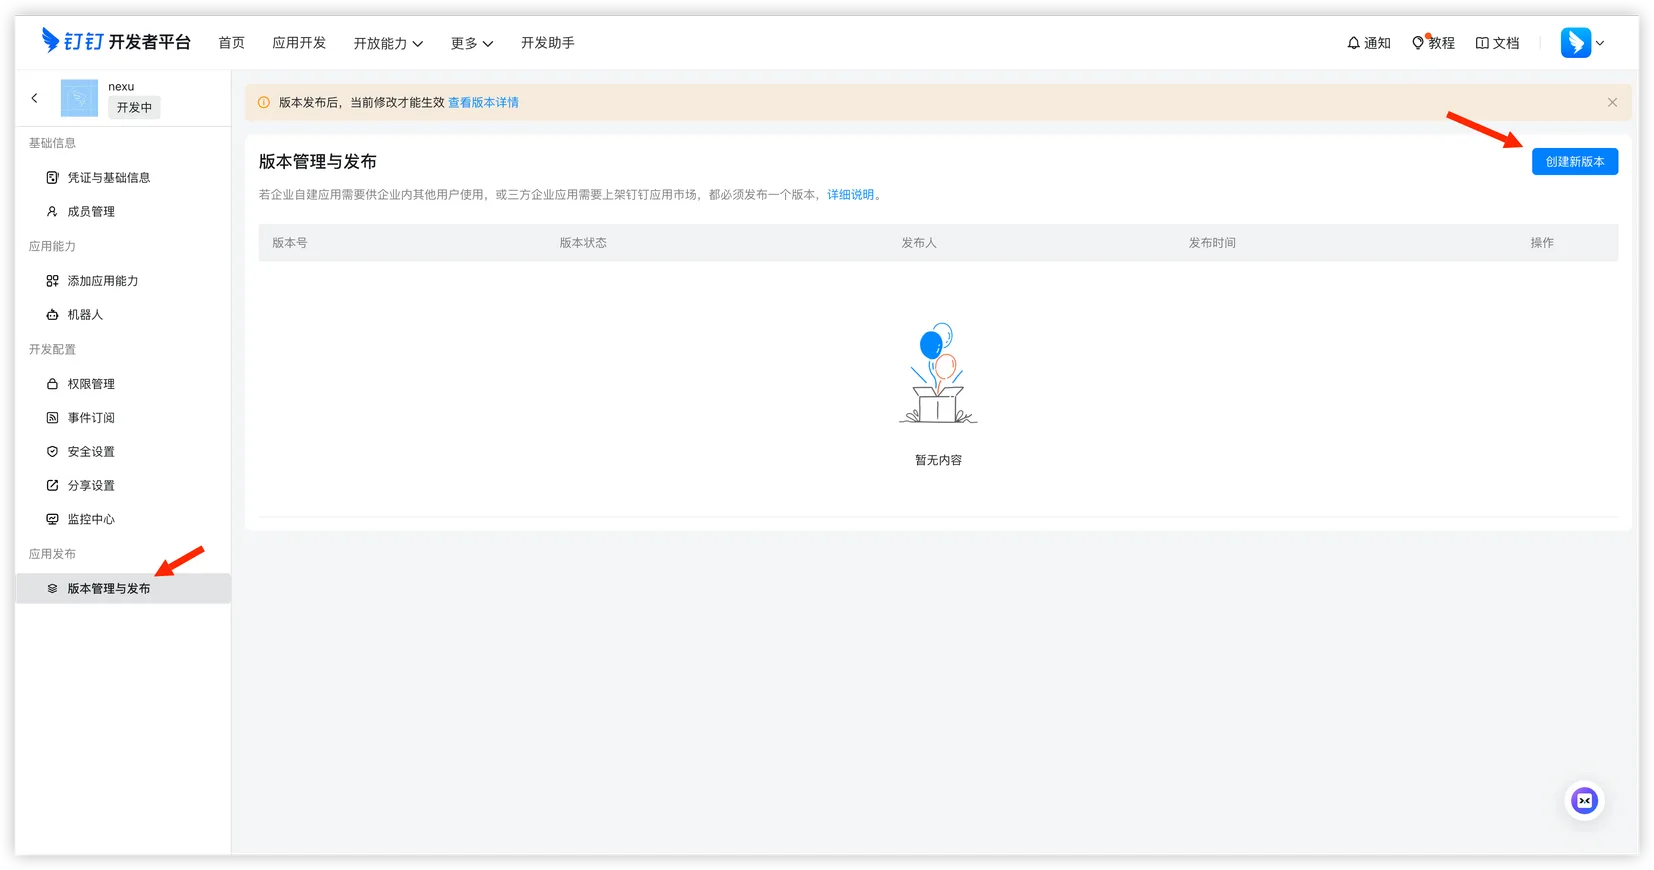
Task: Click the 暂无内容 empty-state text
Action: (x=938, y=461)
